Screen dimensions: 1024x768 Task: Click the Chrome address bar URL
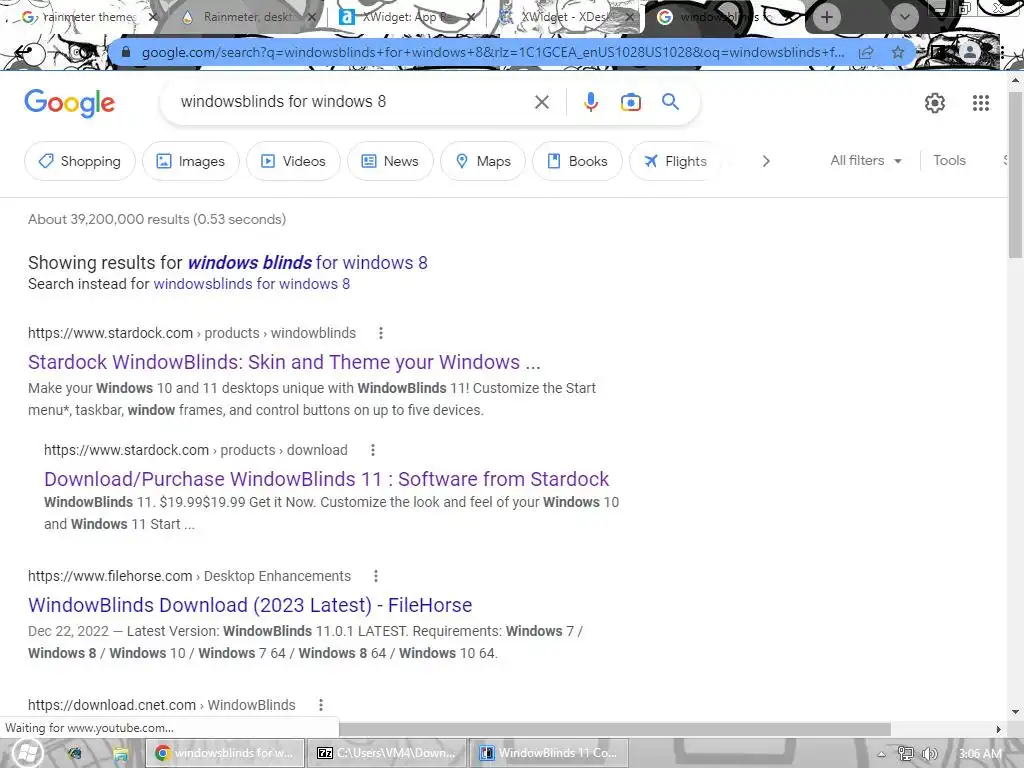(x=493, y=52)
